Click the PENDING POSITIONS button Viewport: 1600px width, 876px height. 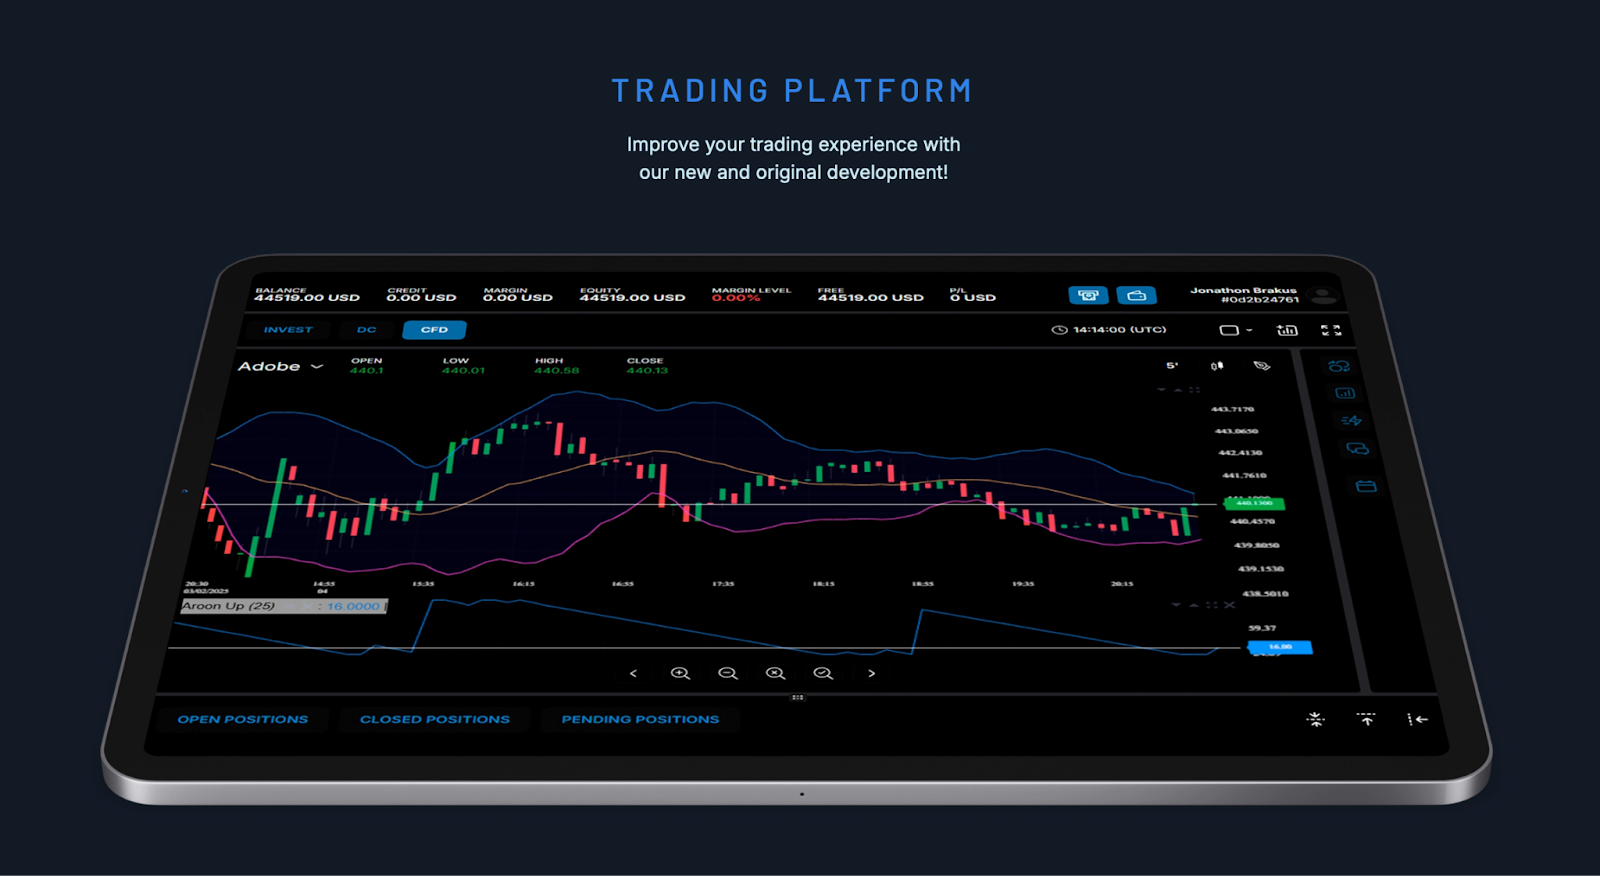point(640,719)
